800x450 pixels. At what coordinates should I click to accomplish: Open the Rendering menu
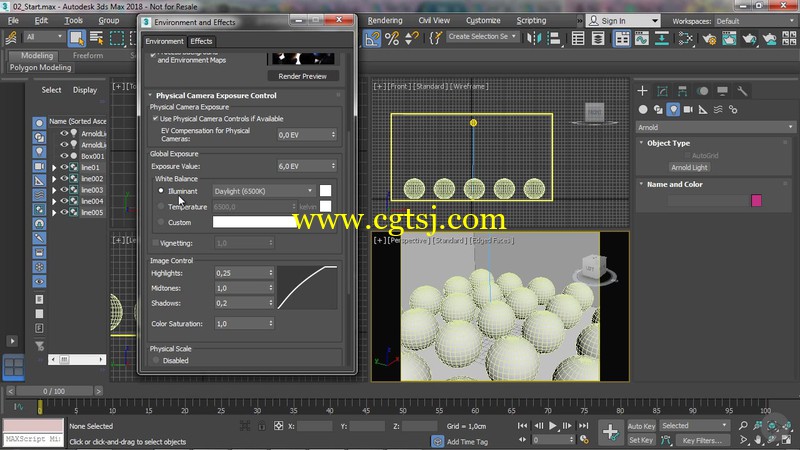pyautogui.click(x=385, y=20)
